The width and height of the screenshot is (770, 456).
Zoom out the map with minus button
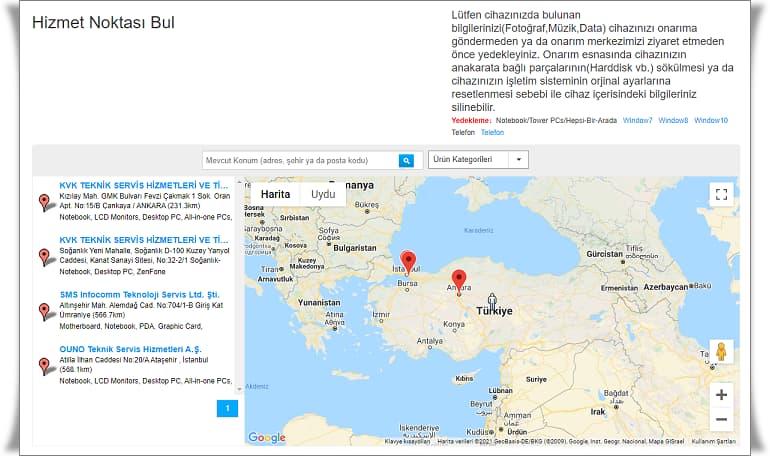pyautogui.click(x=721, y=419)
